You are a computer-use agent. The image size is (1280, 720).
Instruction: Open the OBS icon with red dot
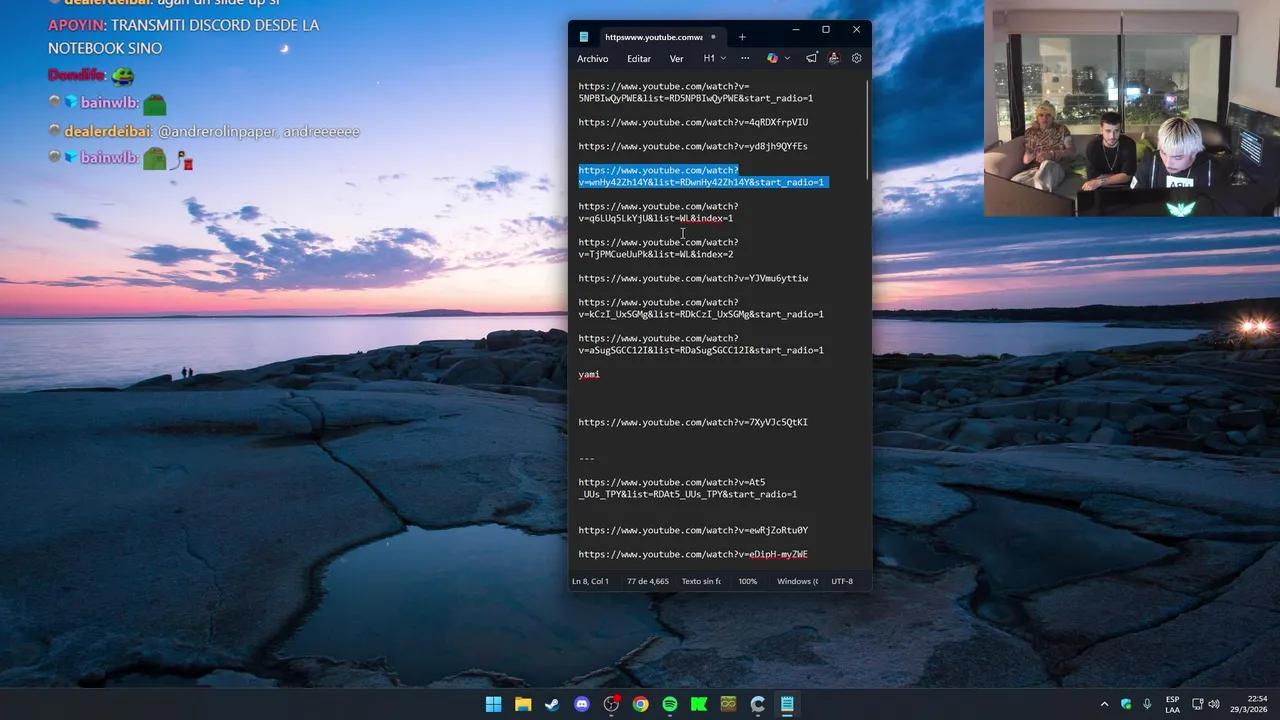point(611,704)
